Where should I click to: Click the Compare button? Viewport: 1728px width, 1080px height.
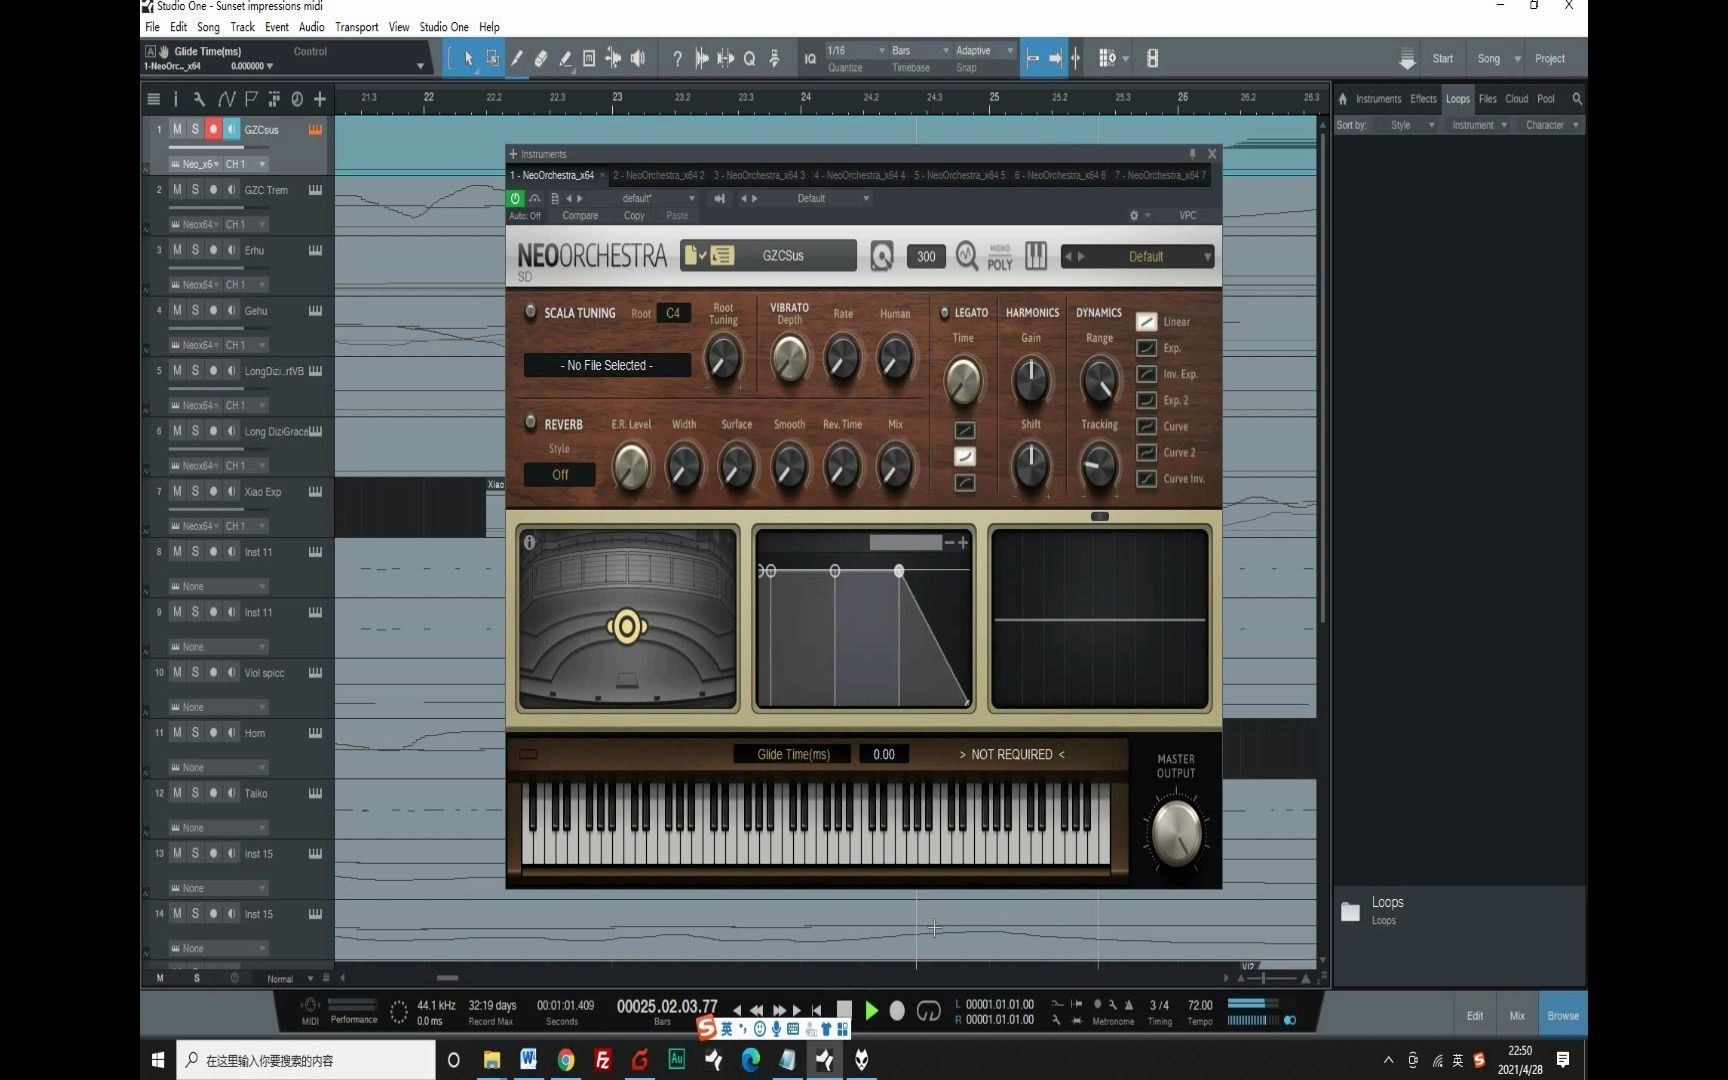580,216
